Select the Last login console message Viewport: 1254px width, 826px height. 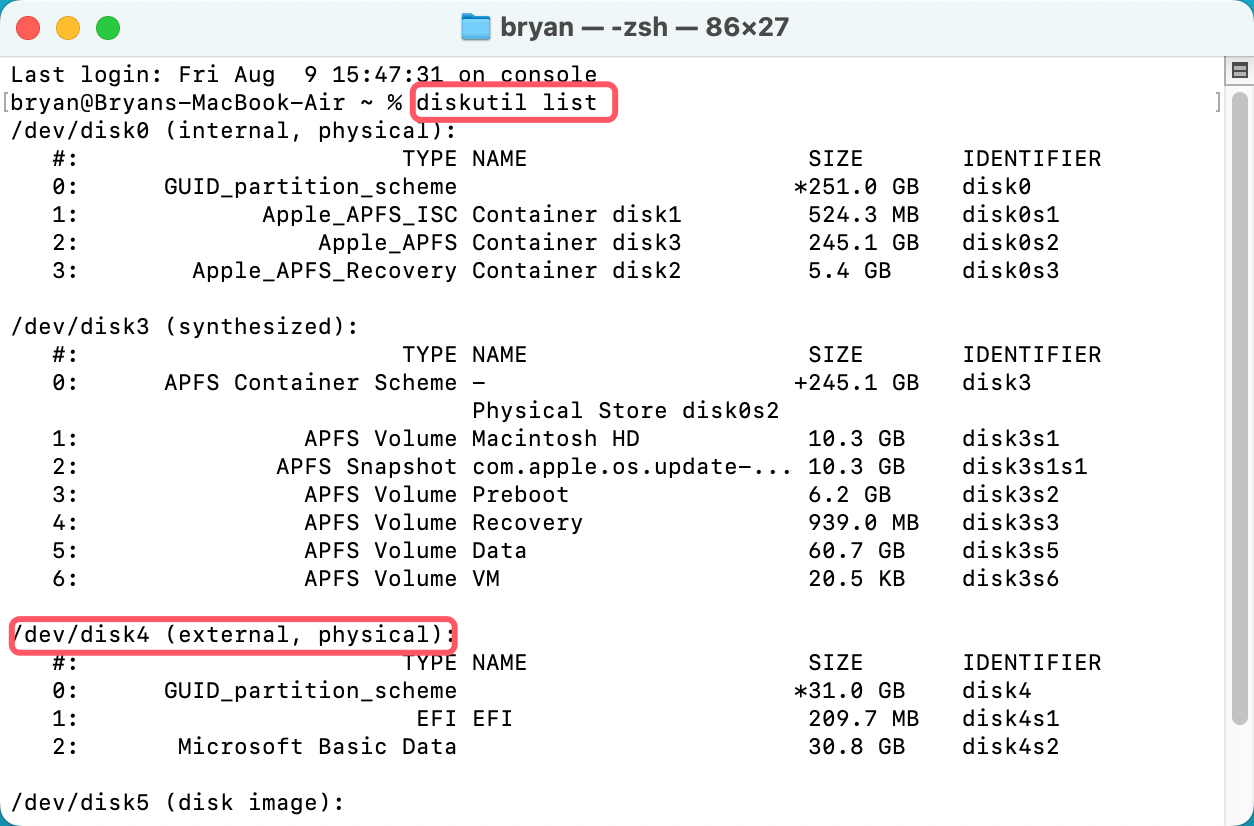point(300,74)
